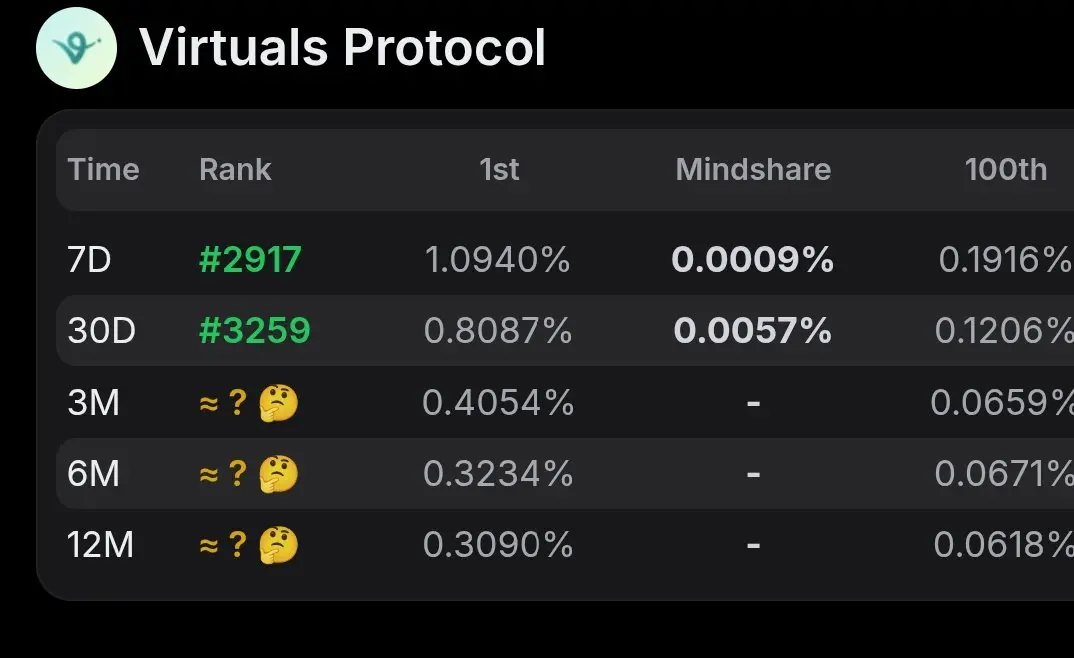Image resolution: width=1074 pixels, height=658 pixels.
Task: Click rank #2917 in the 7D row
Action: point(250,260)
